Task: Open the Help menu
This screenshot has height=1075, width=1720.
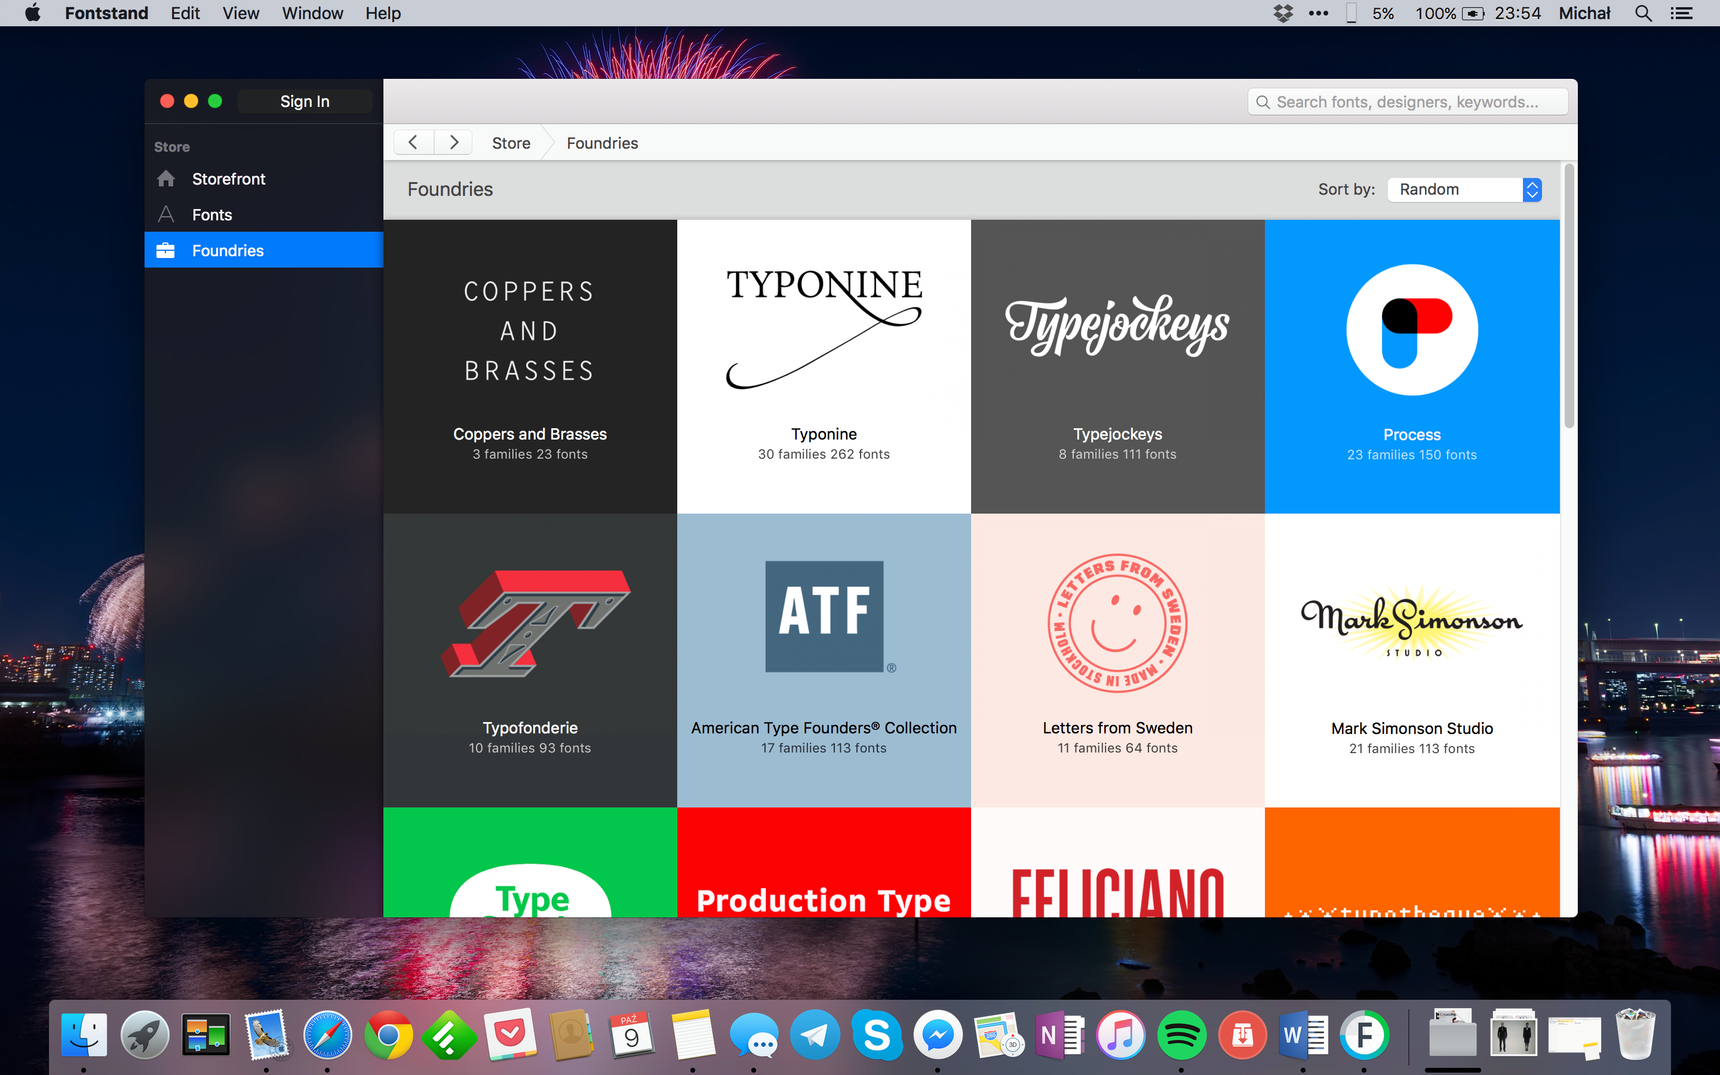Action: click(383, 13)
